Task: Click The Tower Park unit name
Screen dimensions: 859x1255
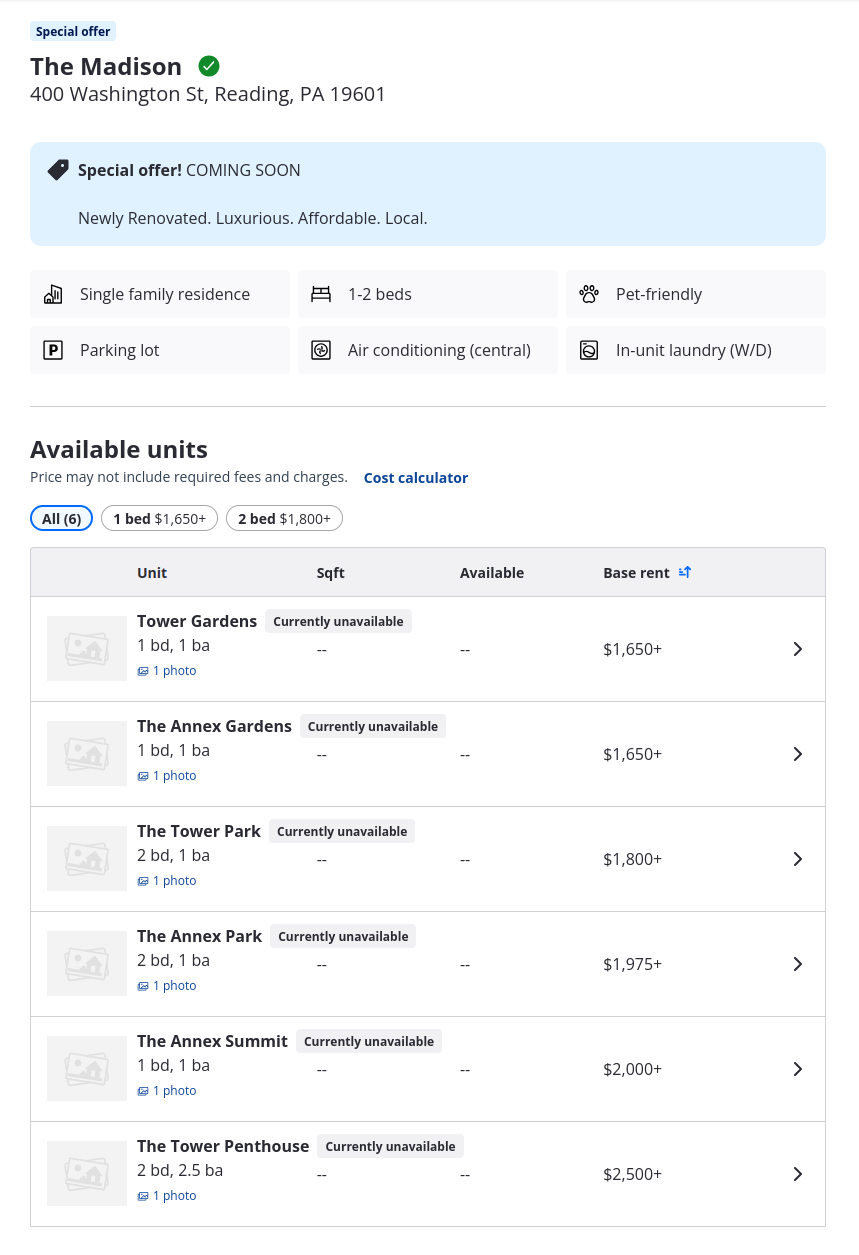Action: [x=199, y=831]
